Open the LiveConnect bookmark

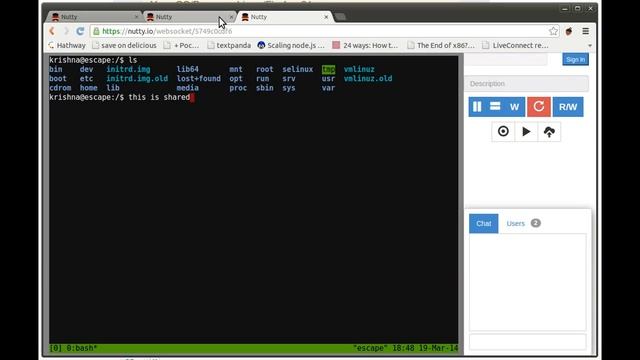click(516, 45)
